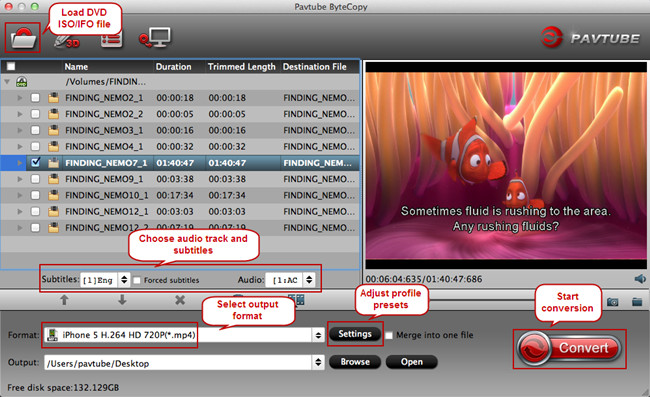The width and height of the screenshot is (650, 397).
Task: Toggle the select-all checkbox in list header
Action: coord(11,66)
